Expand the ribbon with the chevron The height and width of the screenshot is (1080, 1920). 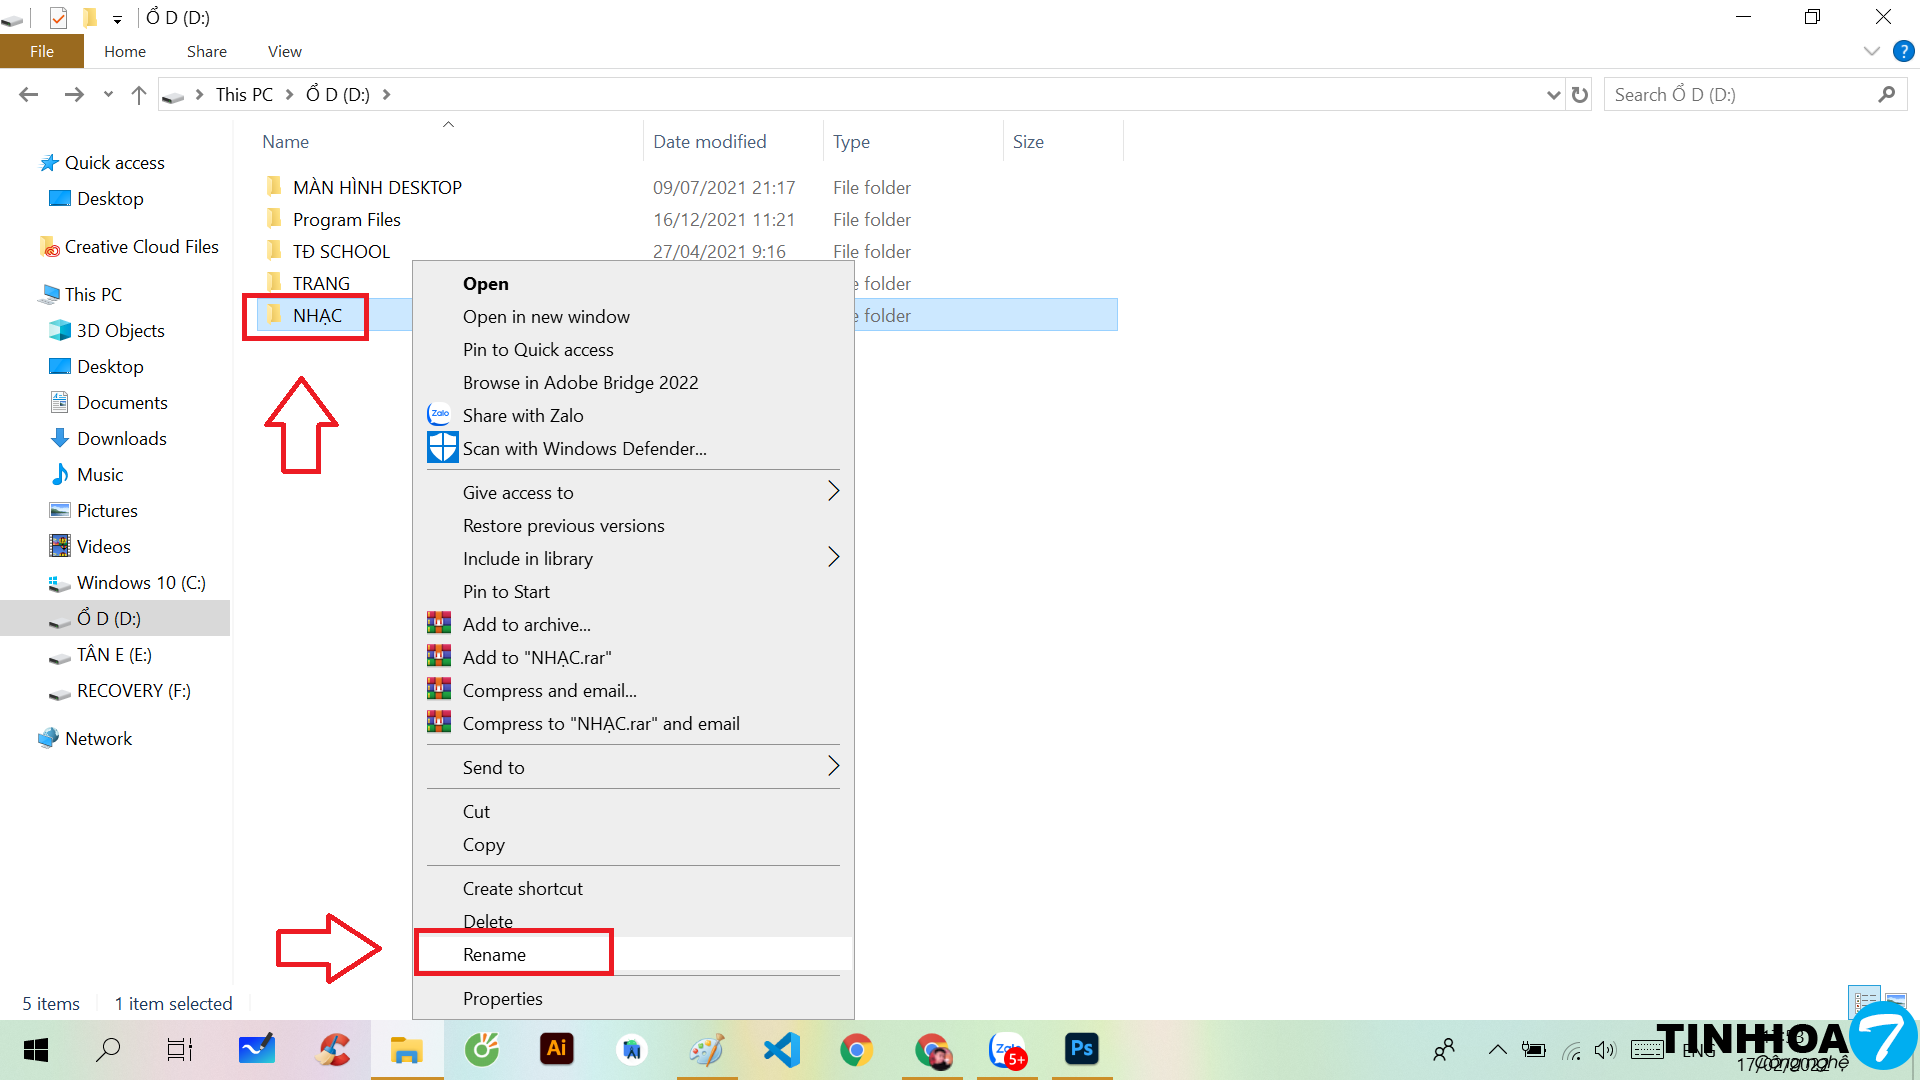[1871, 51]
